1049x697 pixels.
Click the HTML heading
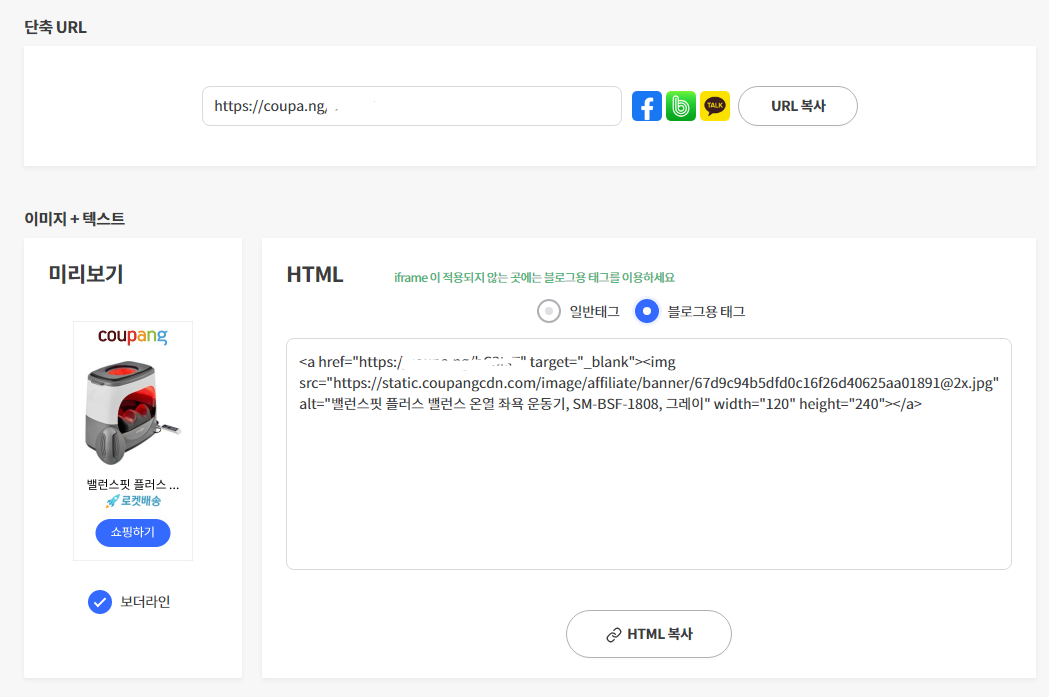coord(314,275)
